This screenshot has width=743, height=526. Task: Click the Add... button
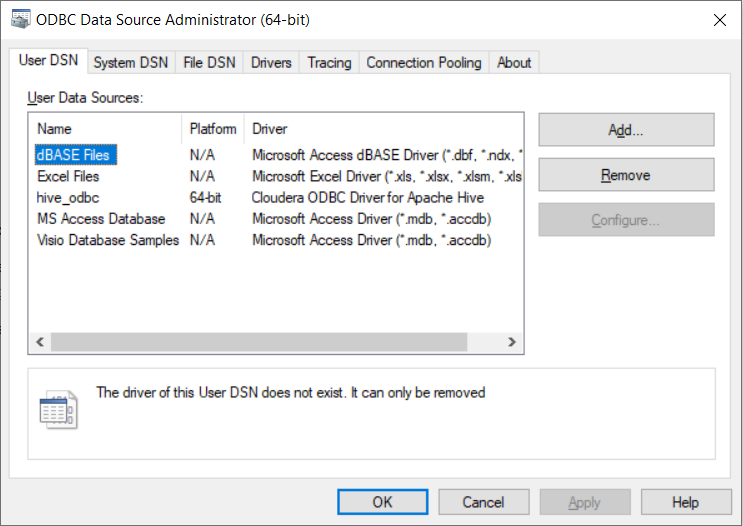[626, 129]
